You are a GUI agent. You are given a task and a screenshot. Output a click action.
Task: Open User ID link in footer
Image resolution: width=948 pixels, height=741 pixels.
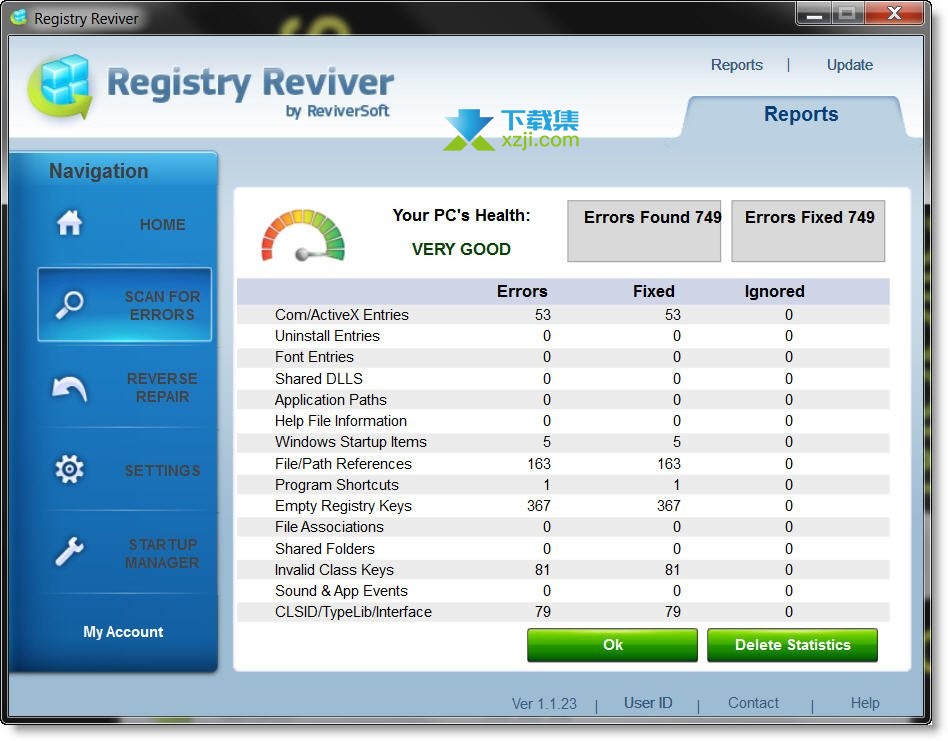click(648, 703)
